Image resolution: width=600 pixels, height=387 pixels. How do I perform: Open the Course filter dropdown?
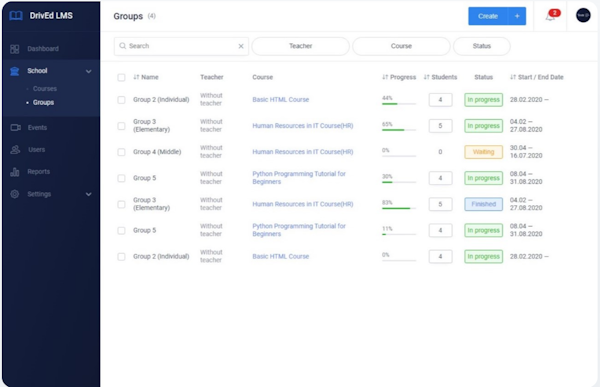401,46
